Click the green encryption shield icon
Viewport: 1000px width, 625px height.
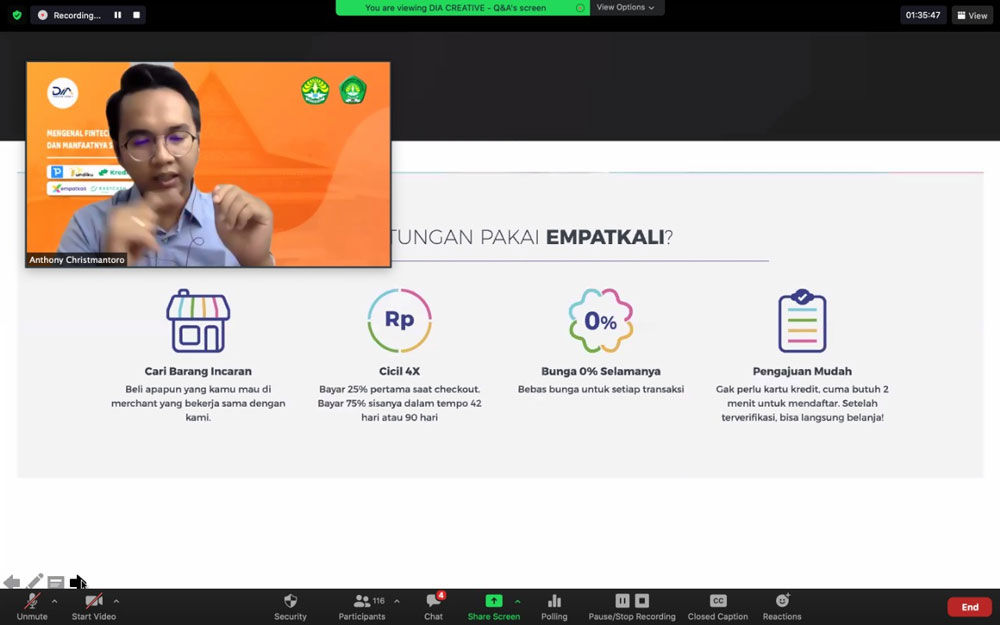[17, 15]
